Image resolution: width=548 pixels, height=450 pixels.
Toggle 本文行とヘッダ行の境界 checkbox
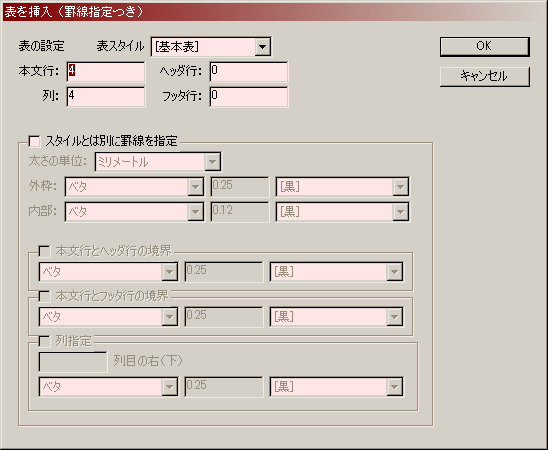pyautogui.click(x=44, y=251)
